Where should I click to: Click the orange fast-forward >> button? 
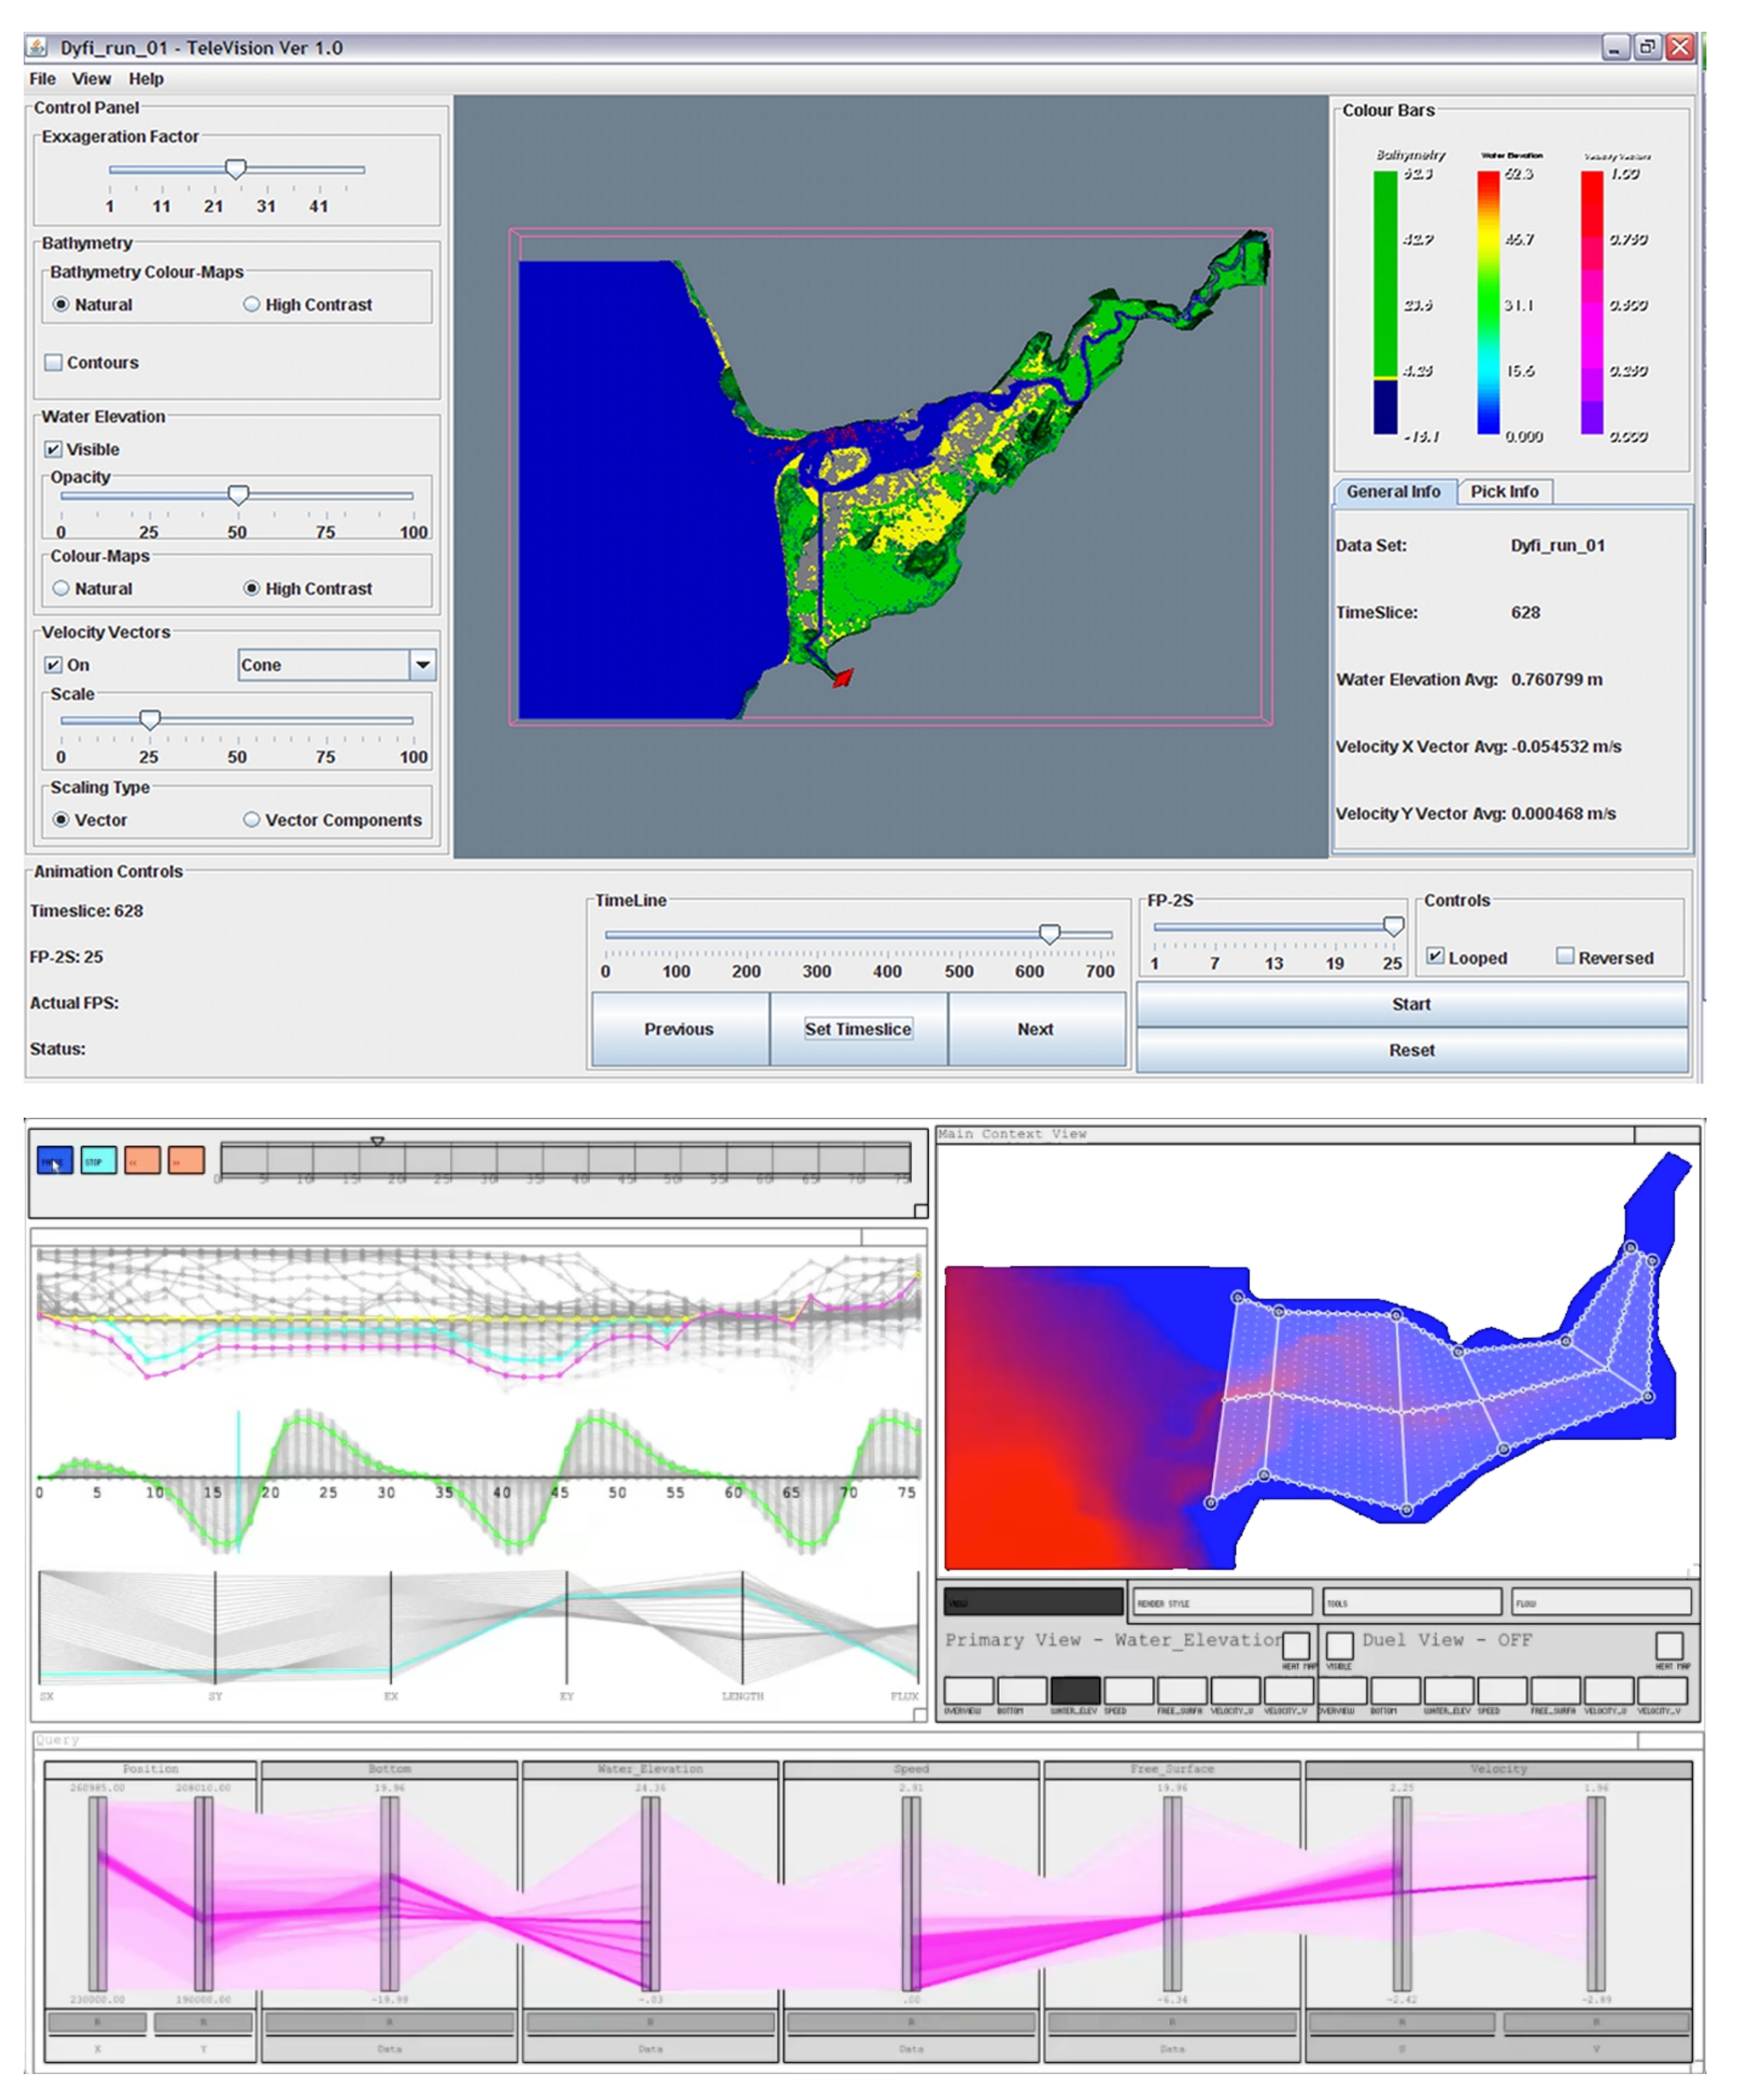[x=186, y=1161]
